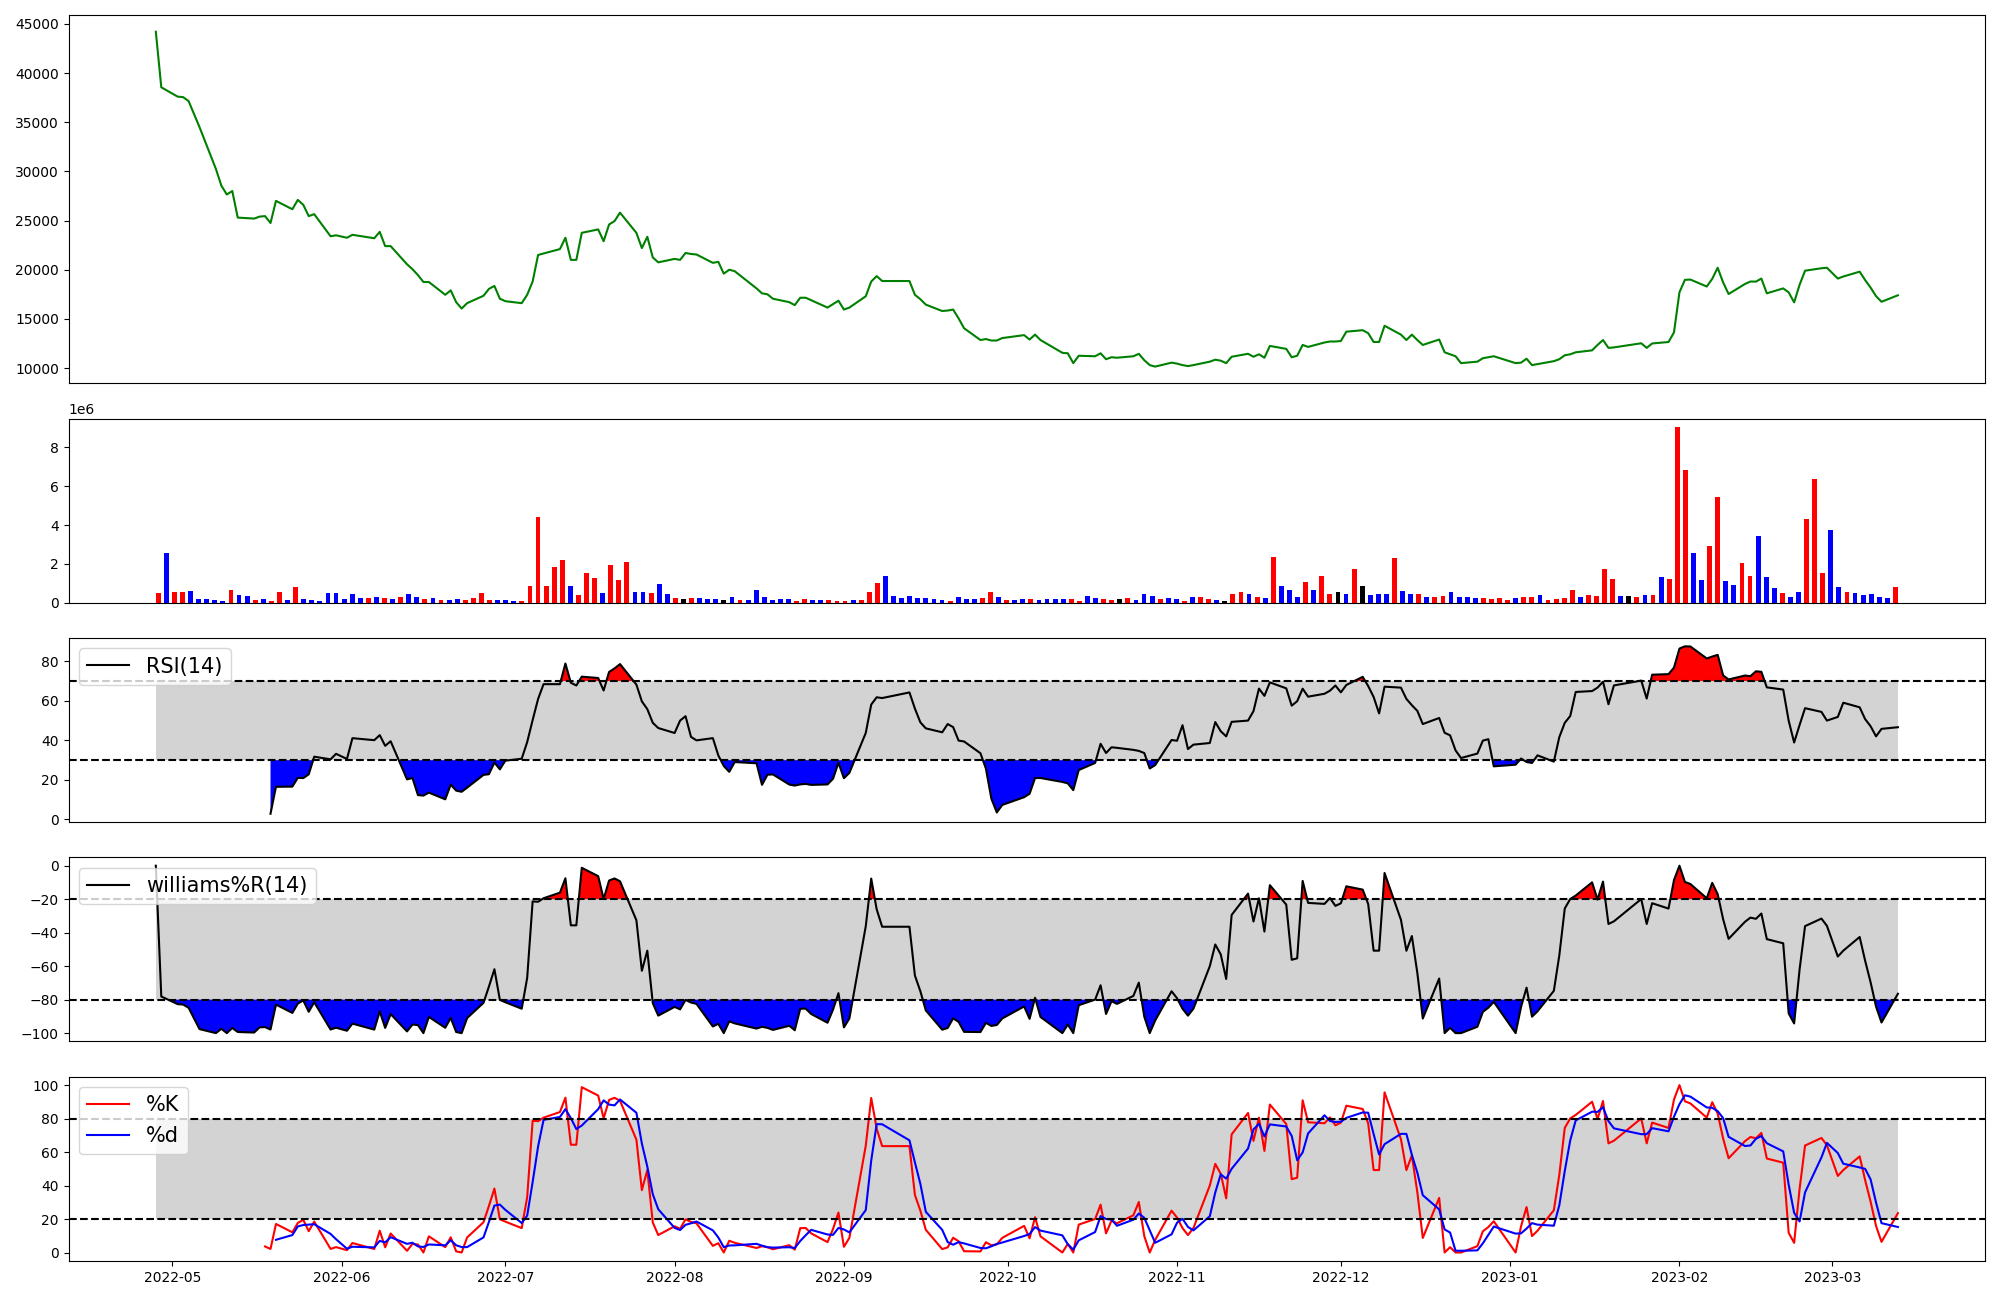Click the williams%R(14) legend label

click(x=226, y=885)
